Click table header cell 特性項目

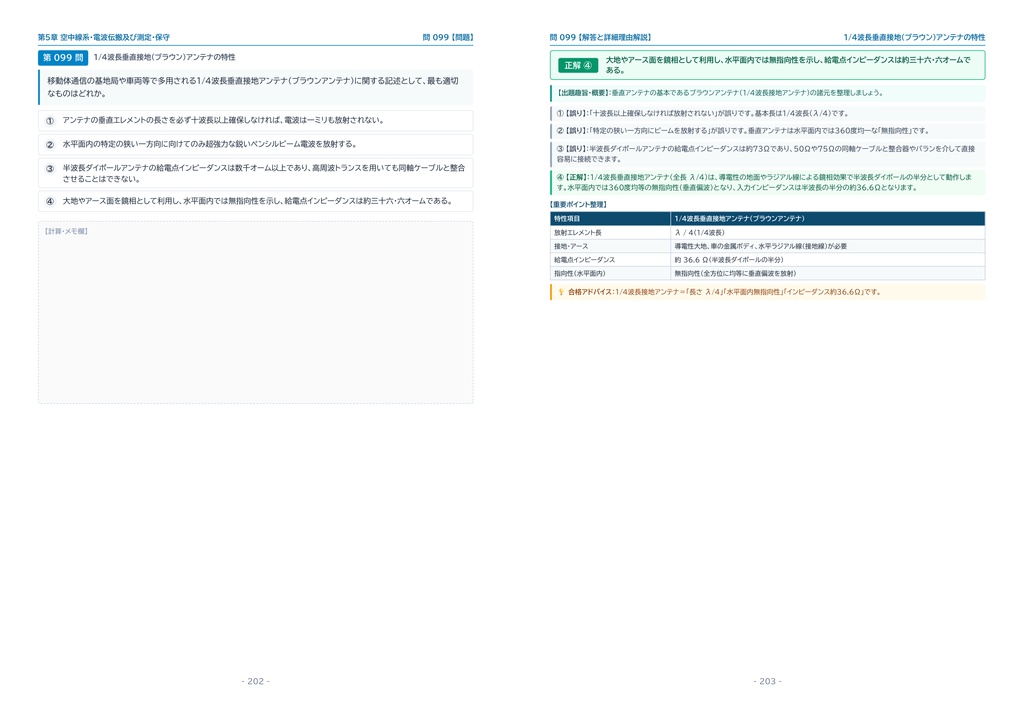tap(610, 219)
